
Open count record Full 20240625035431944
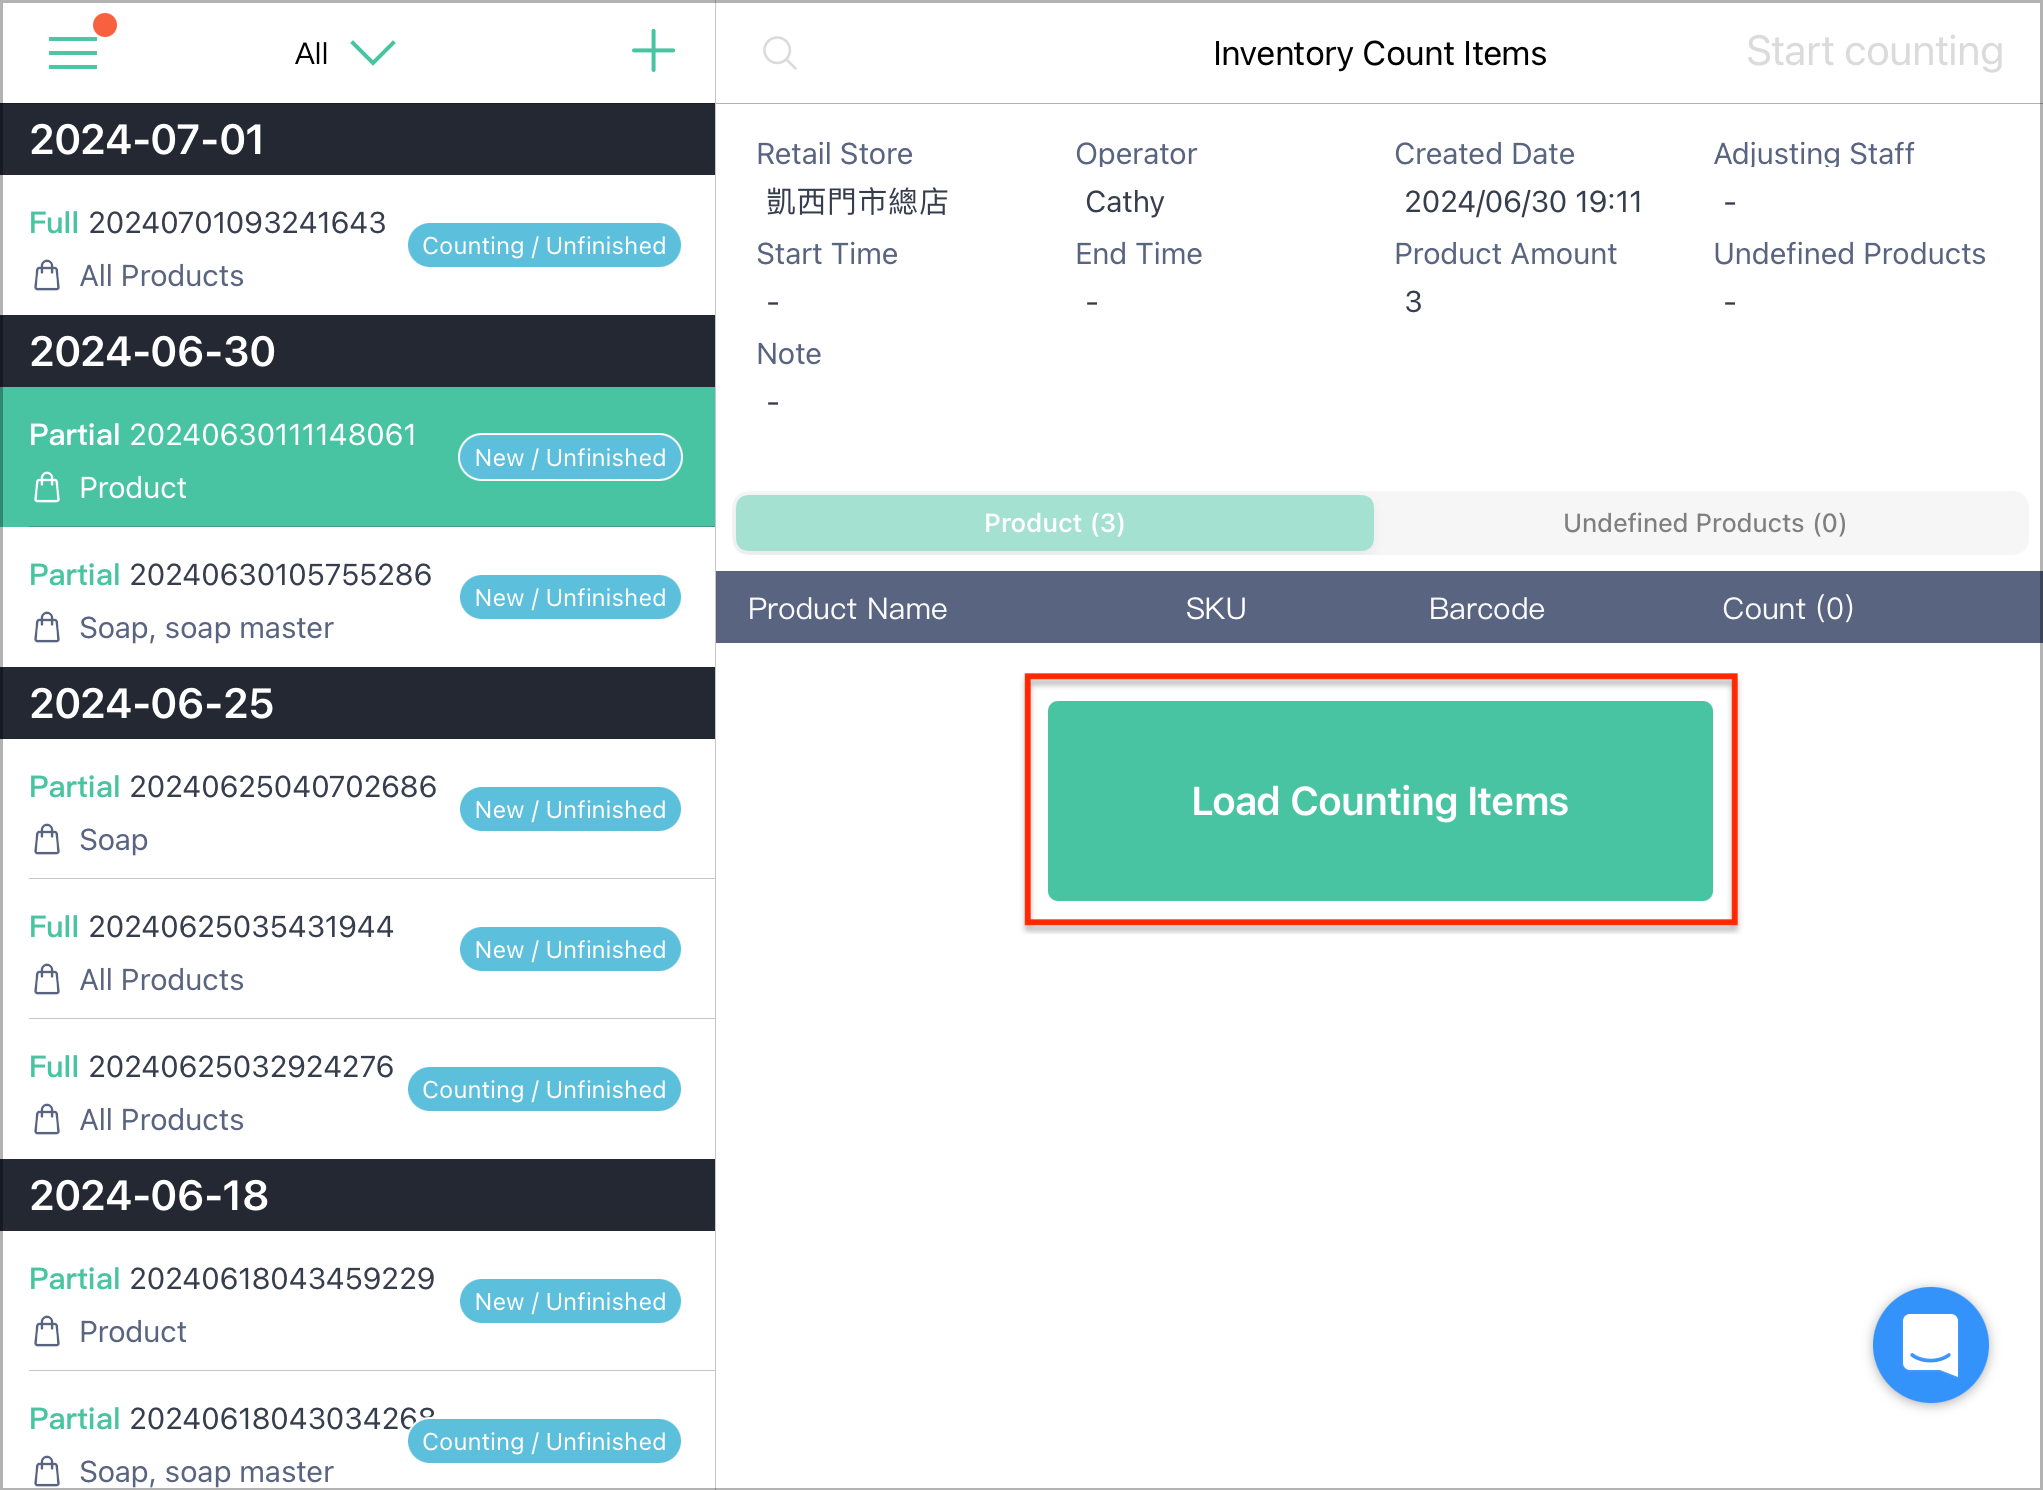358,950
